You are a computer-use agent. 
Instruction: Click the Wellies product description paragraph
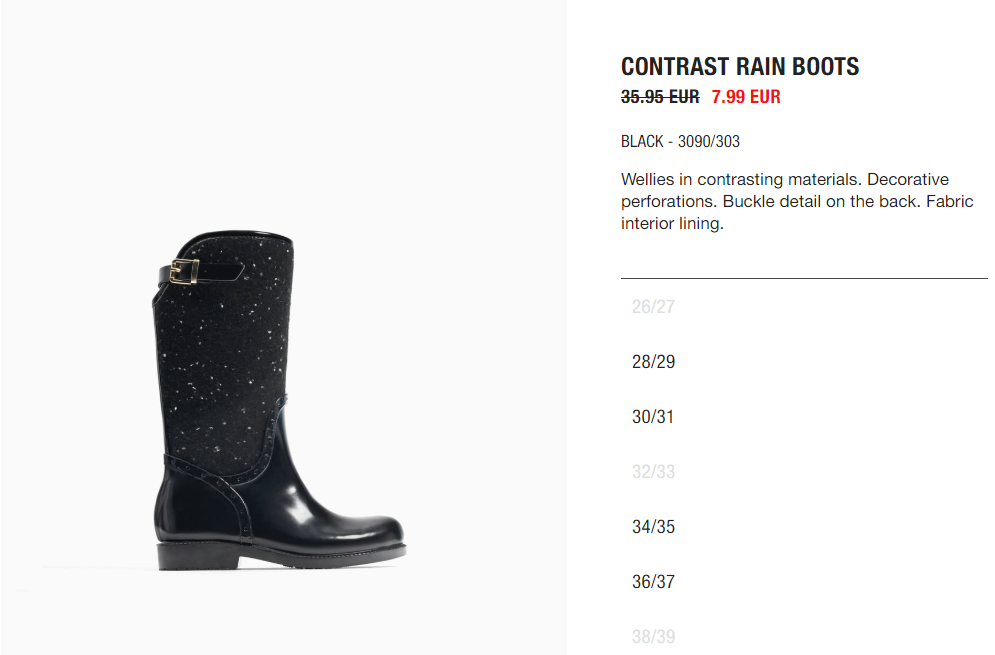click(797, 201)
